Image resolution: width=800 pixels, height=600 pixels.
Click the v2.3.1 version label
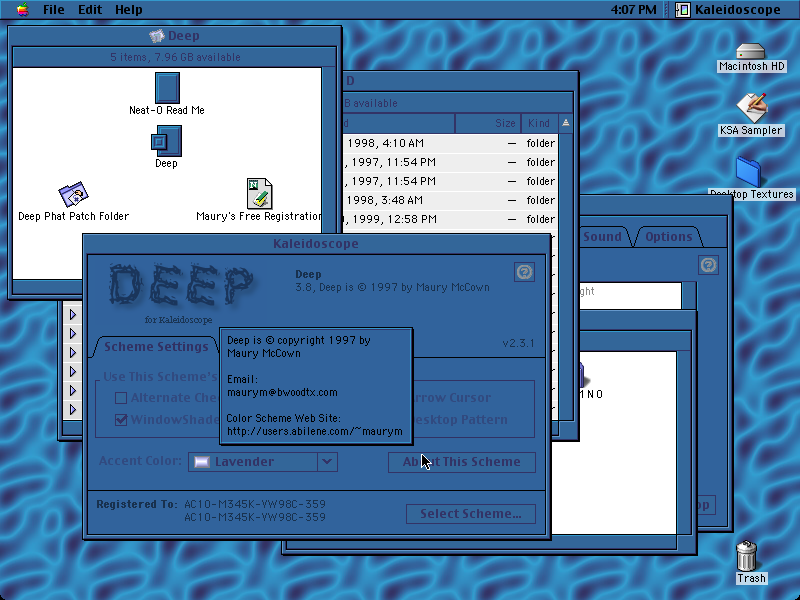point(518,343)
